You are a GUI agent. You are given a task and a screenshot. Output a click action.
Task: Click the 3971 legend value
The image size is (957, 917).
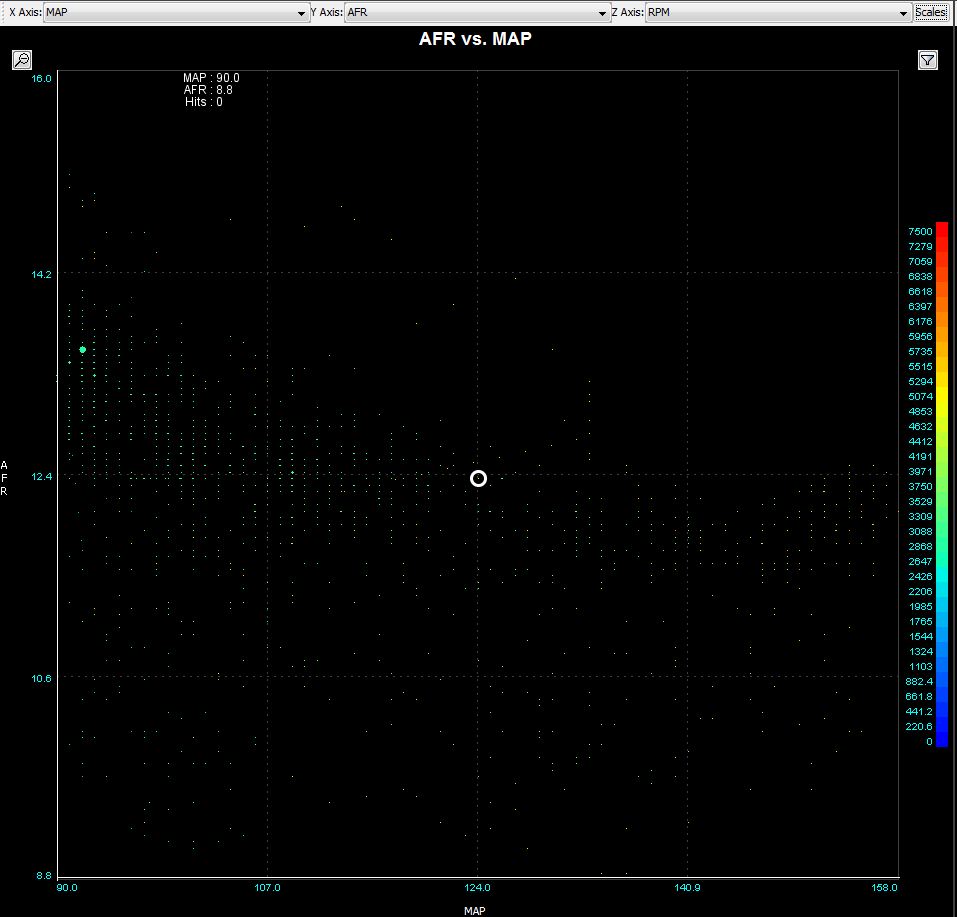[919, 471]
